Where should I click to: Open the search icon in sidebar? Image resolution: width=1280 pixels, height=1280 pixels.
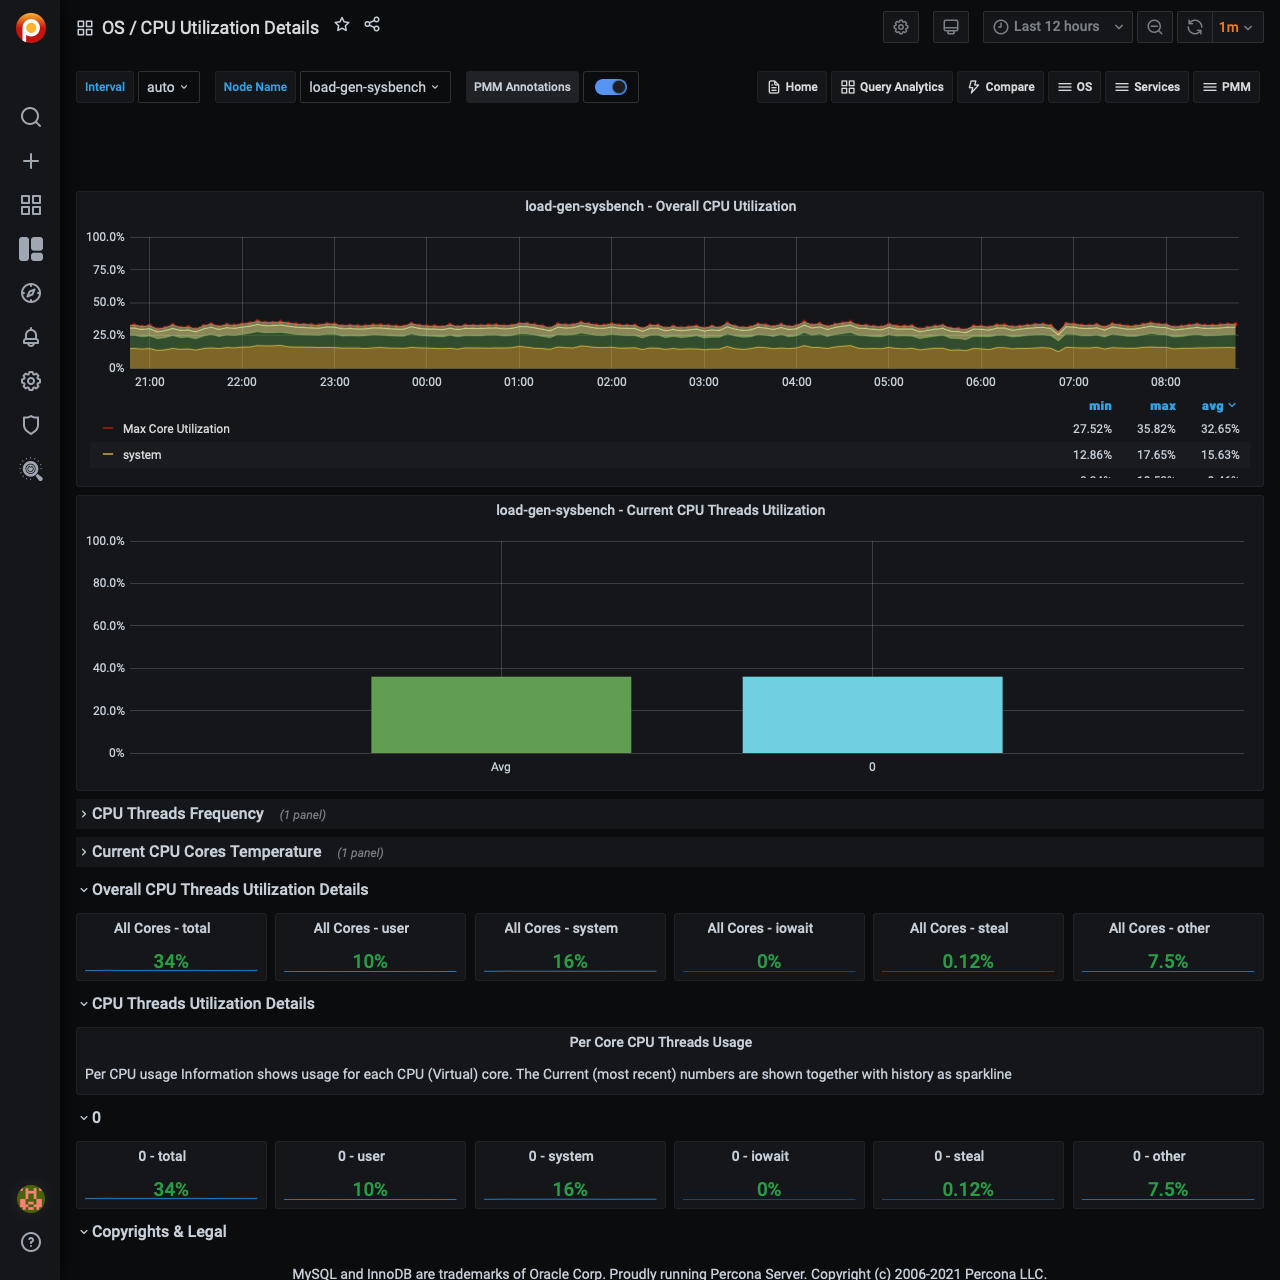coord(31,118)
